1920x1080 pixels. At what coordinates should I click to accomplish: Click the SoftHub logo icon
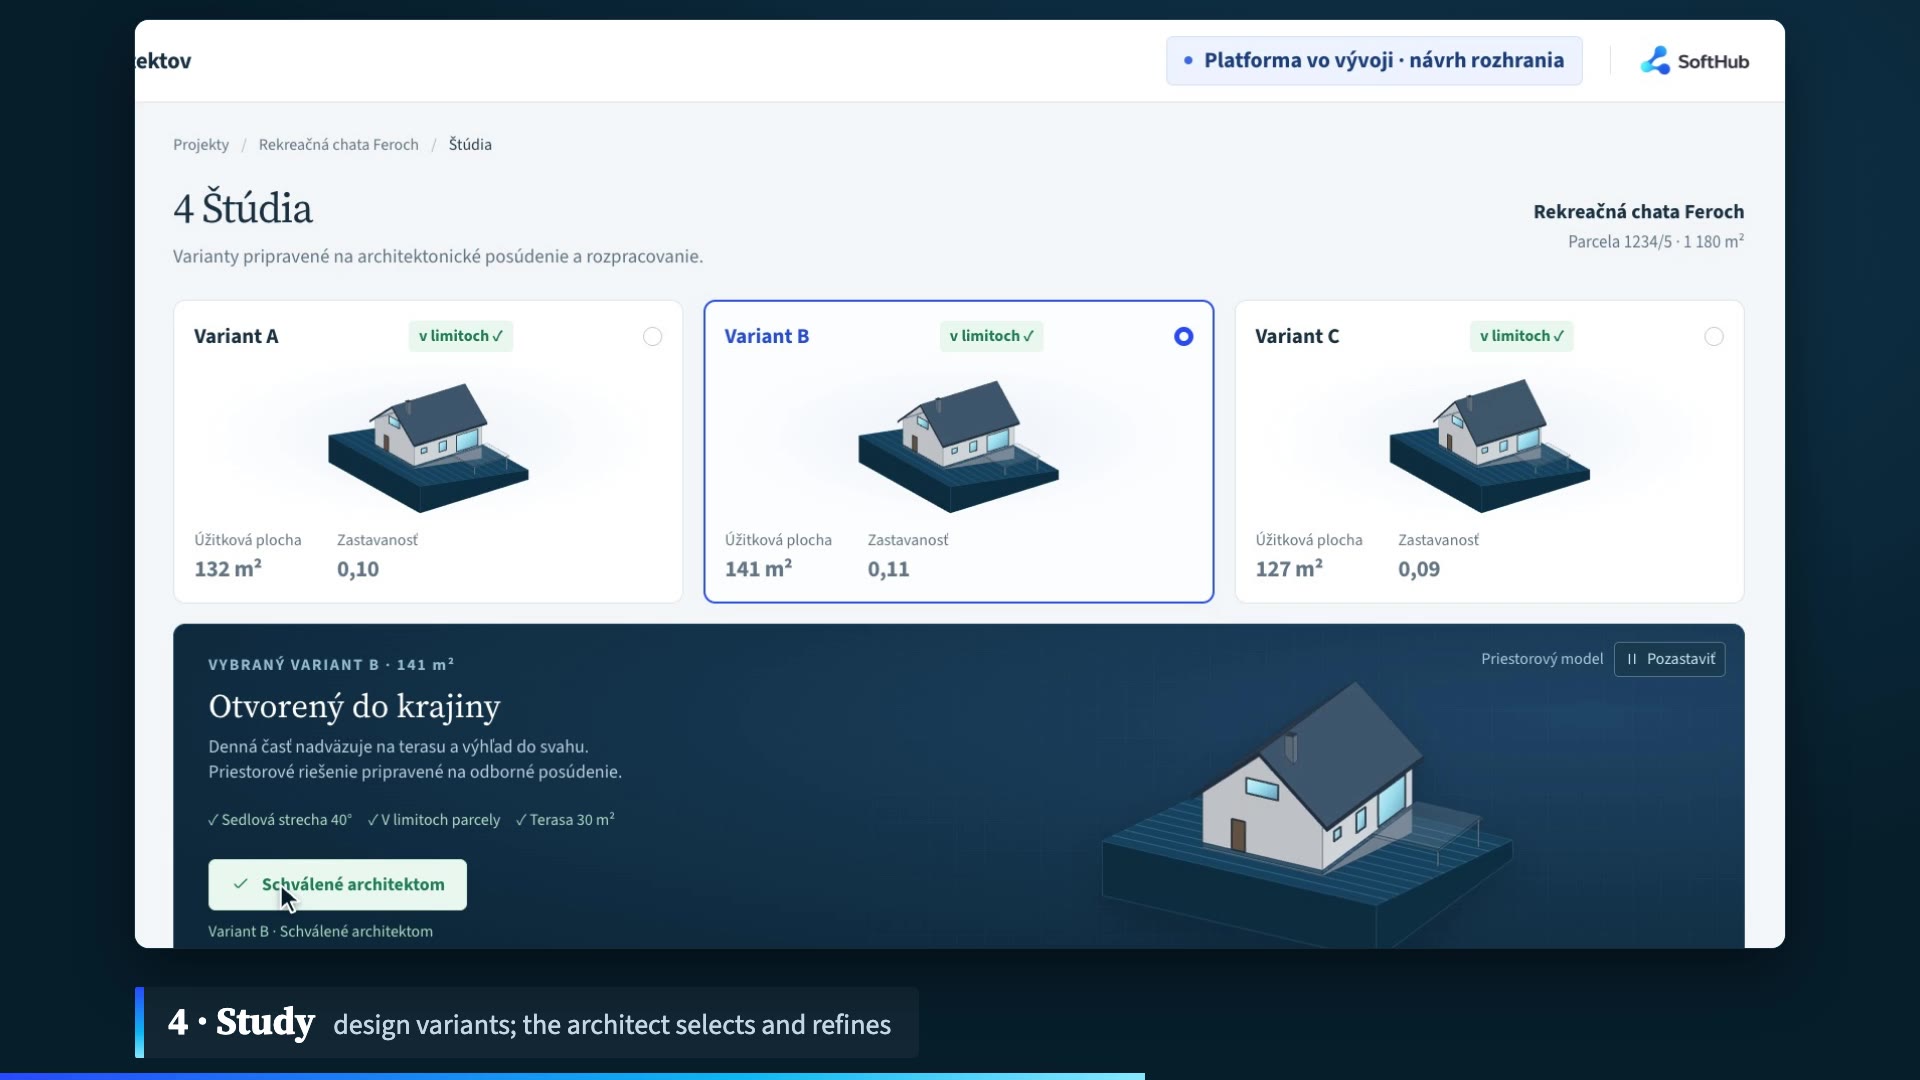point(1655,61)
